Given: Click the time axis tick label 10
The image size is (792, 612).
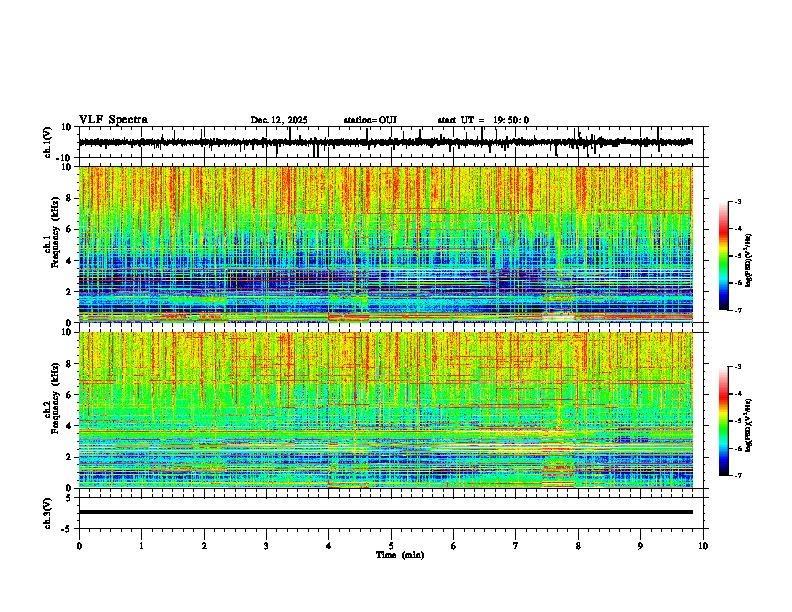Looking at the screenshot, I should pos(703,546).
